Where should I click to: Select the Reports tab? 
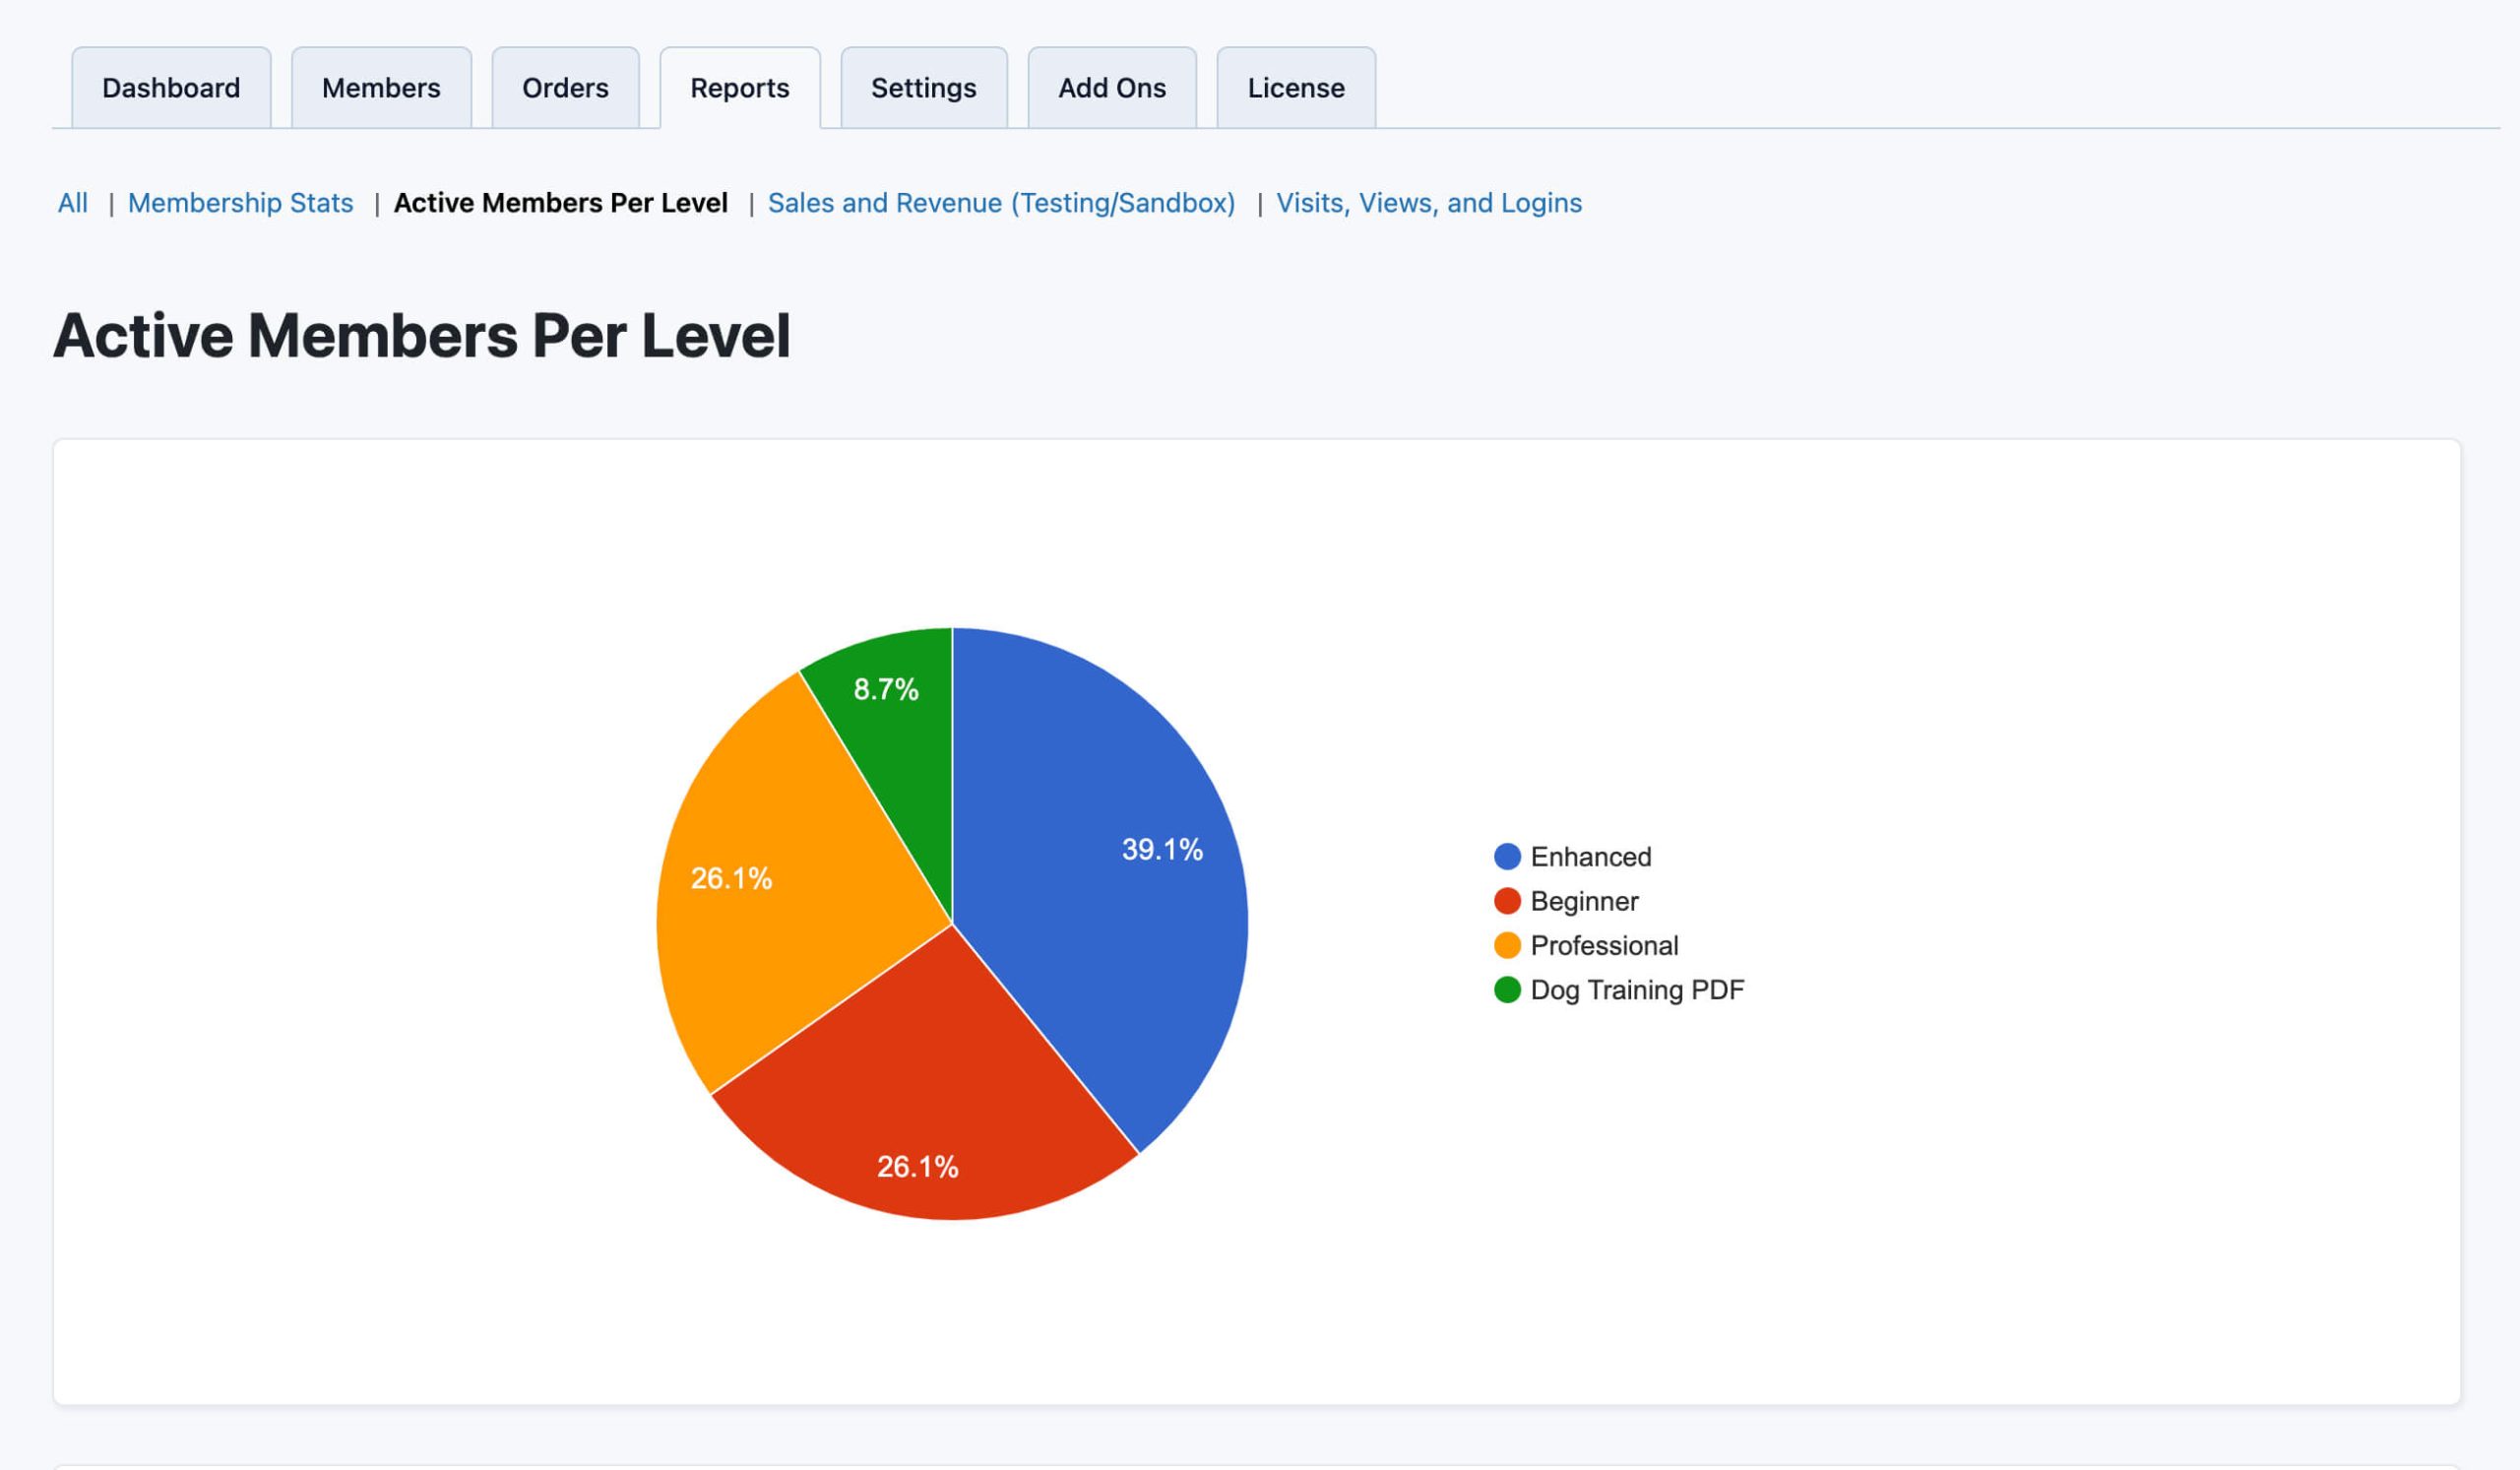[740, 88]
